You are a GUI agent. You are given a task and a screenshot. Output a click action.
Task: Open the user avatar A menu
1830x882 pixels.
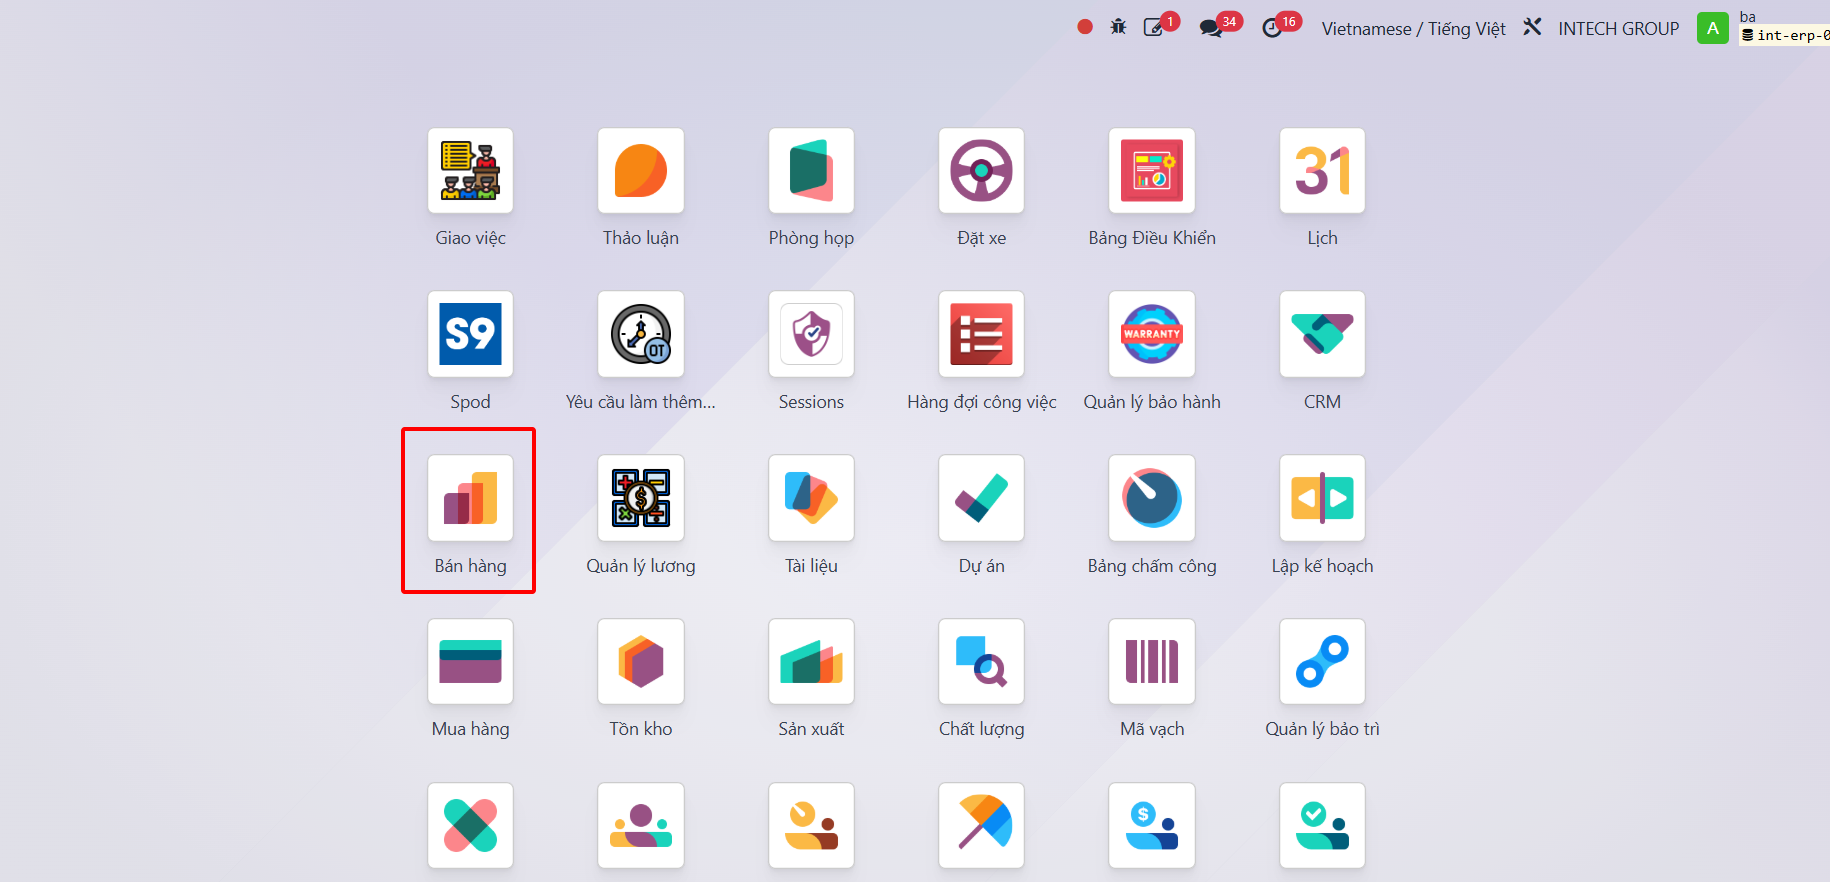coord(1712,28)
